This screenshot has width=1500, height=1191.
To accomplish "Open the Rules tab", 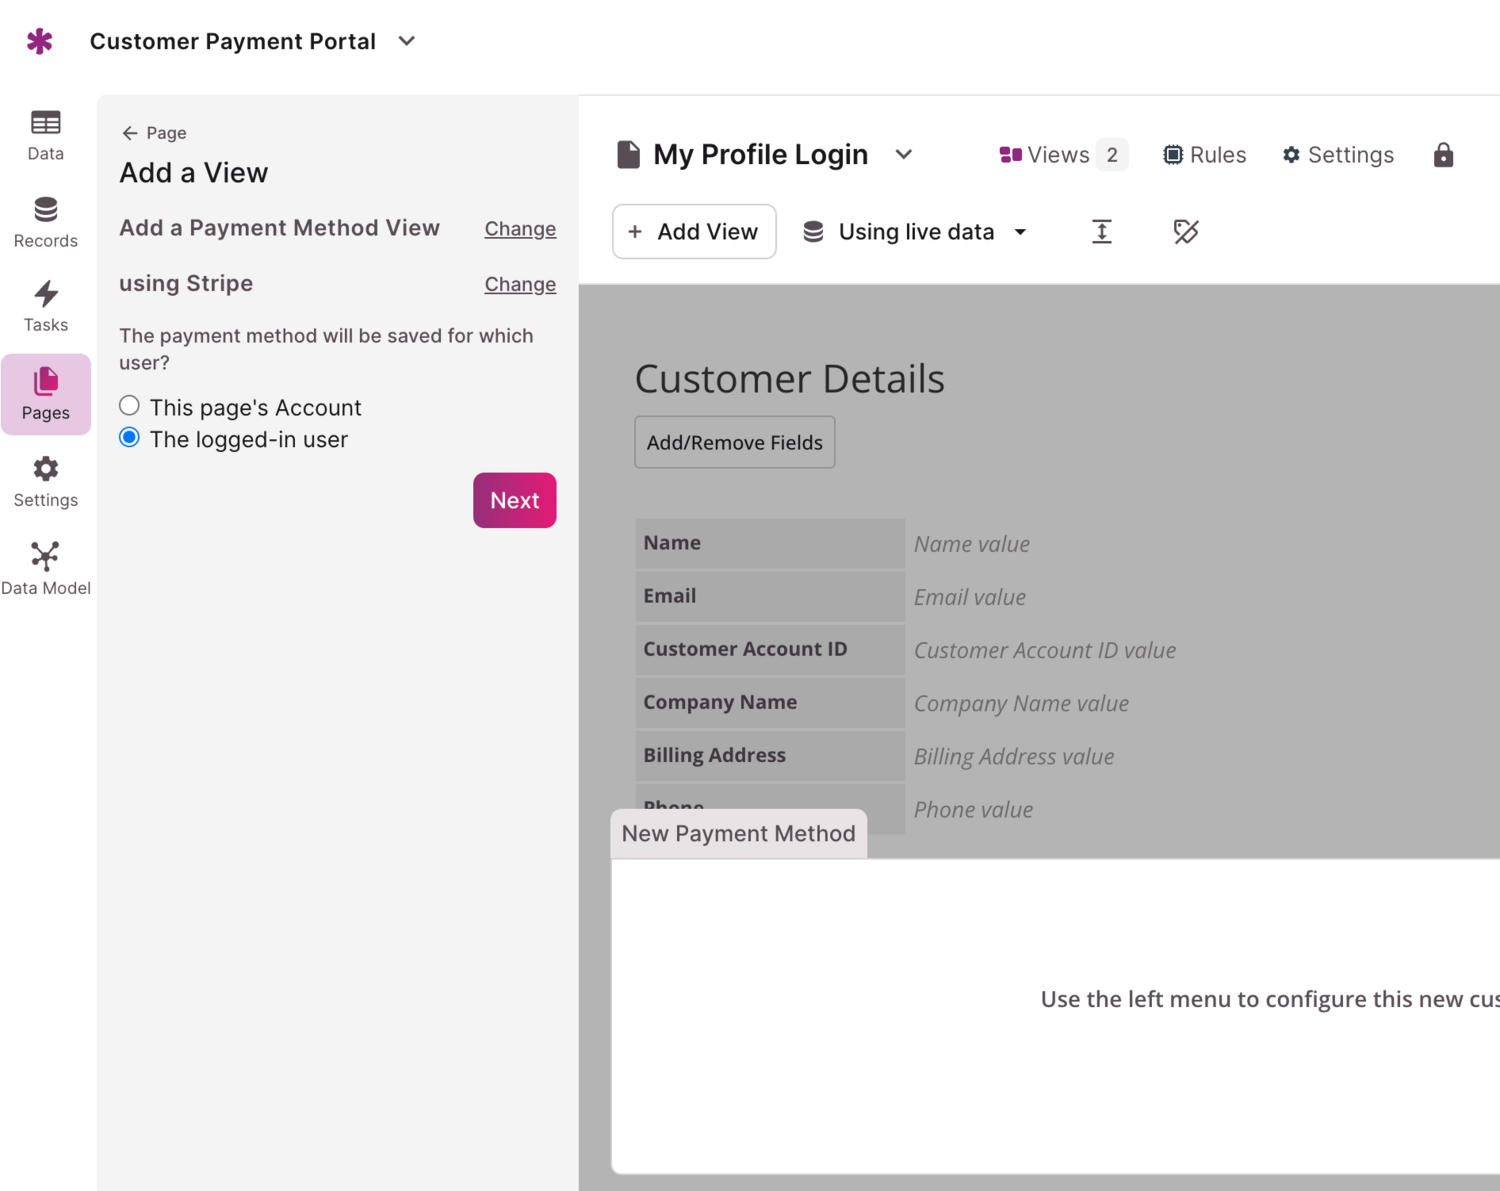I will [1204, 155].
